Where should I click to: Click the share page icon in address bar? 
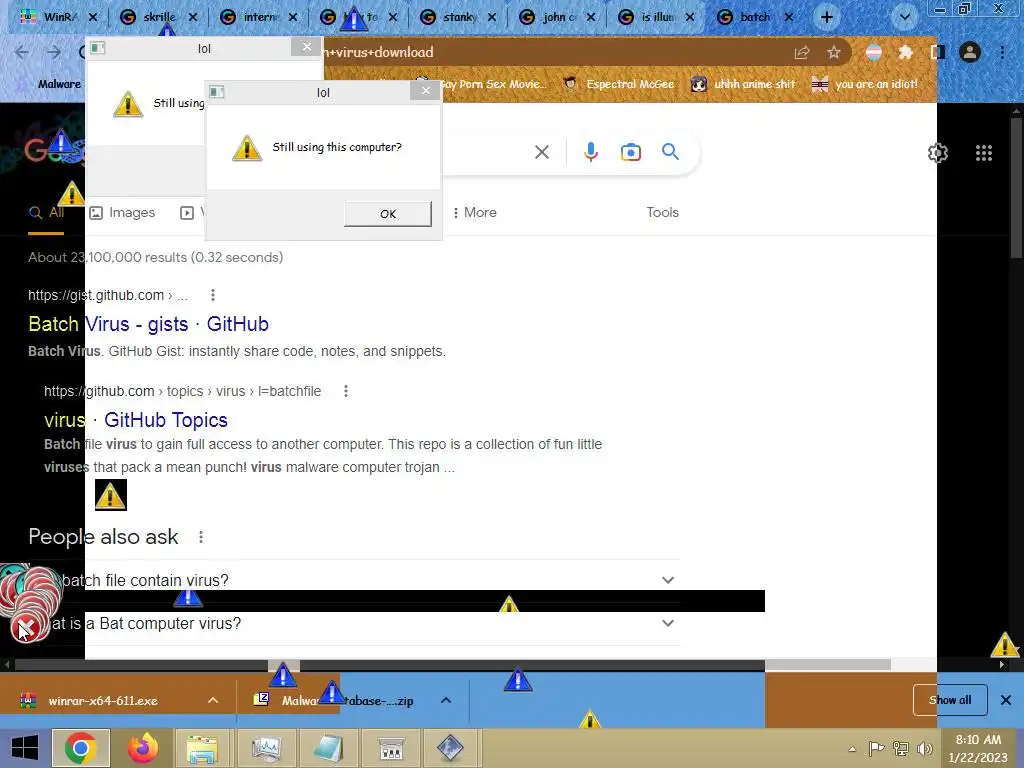point(802,52)
